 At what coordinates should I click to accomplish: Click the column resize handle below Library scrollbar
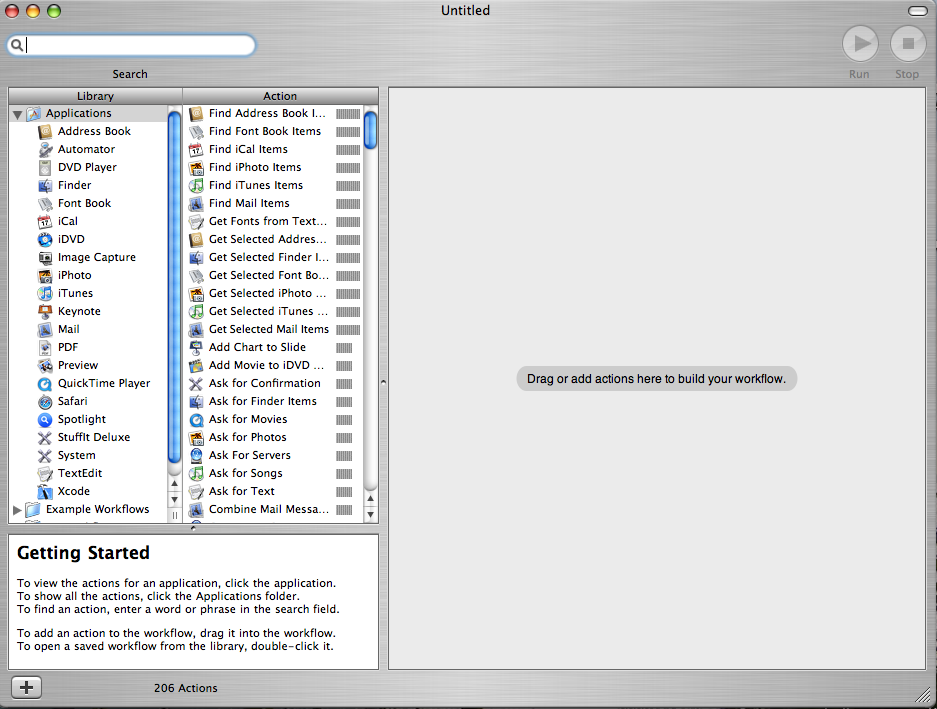pos(174,515)
